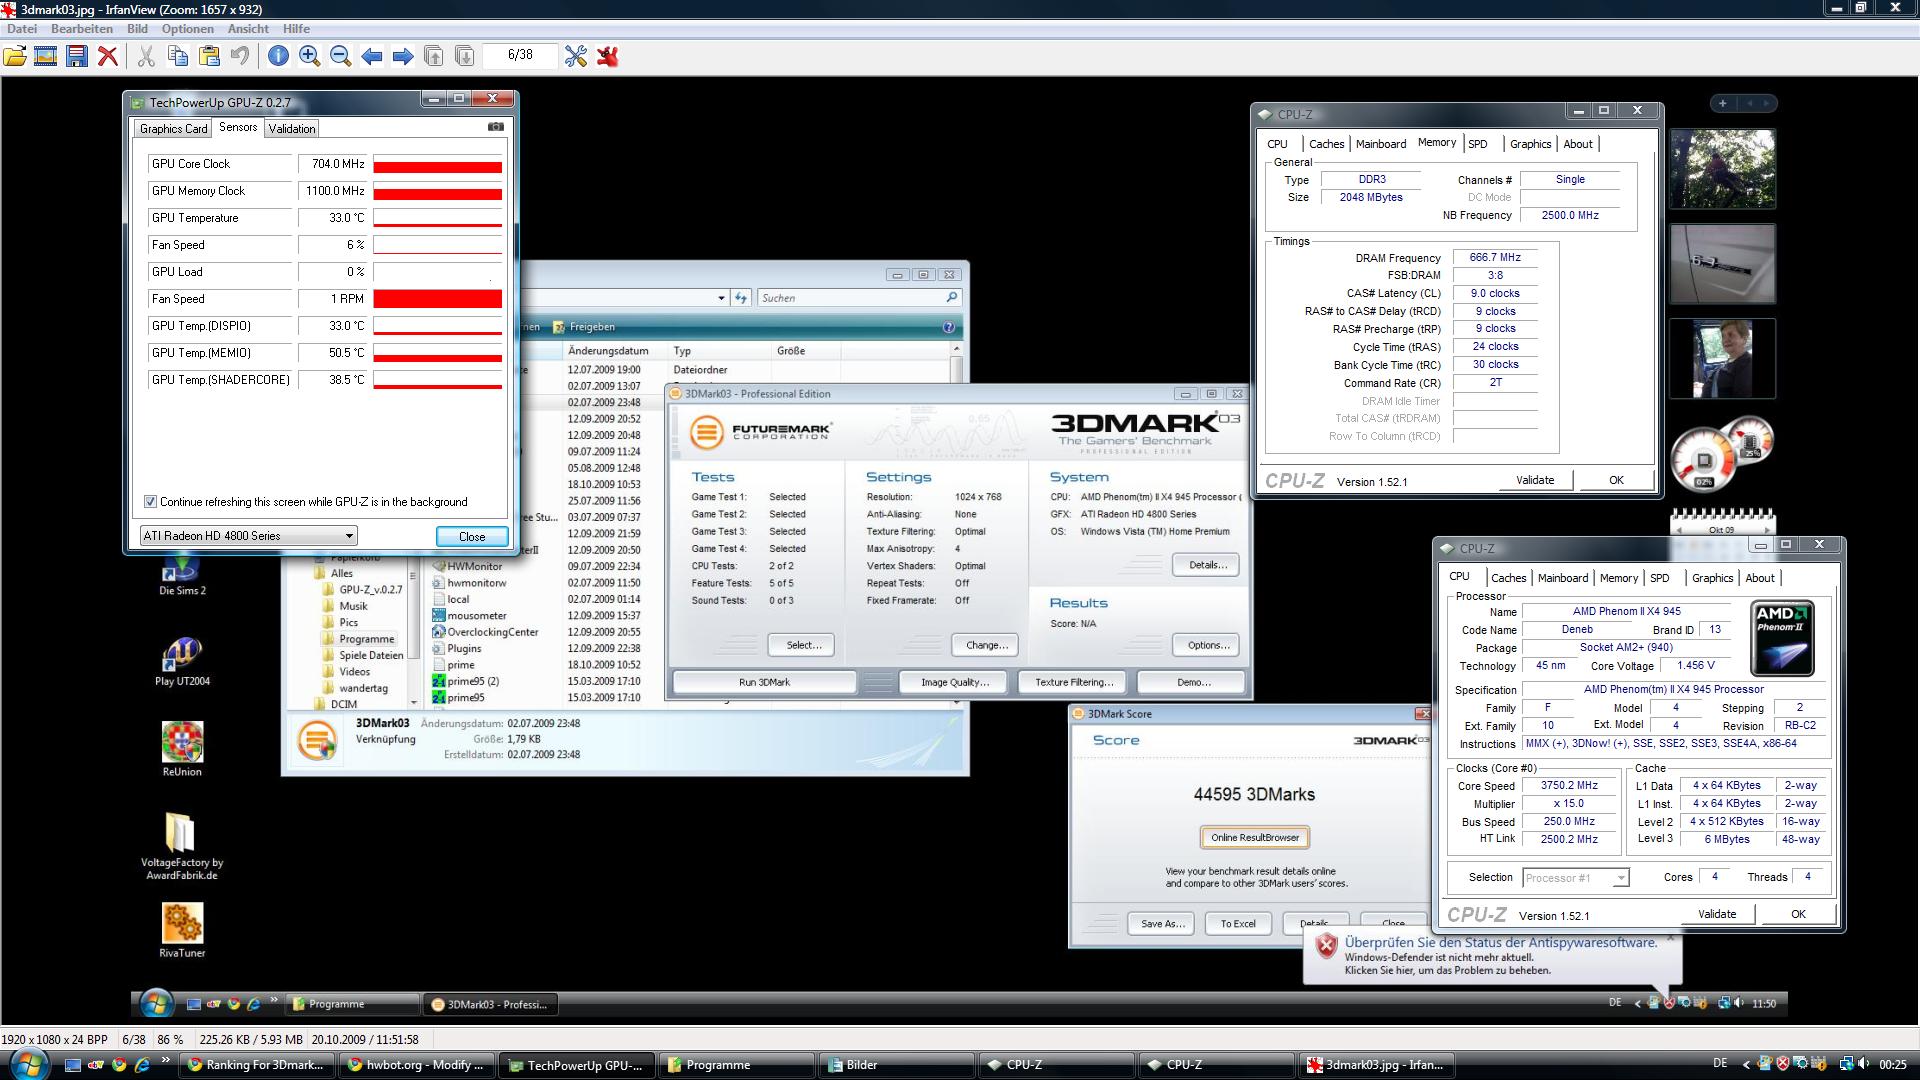Viewport: 1920px width, 1080px height.
Task: Click Save As... in the 3DMark Score window
Action: pos(1162,924)
